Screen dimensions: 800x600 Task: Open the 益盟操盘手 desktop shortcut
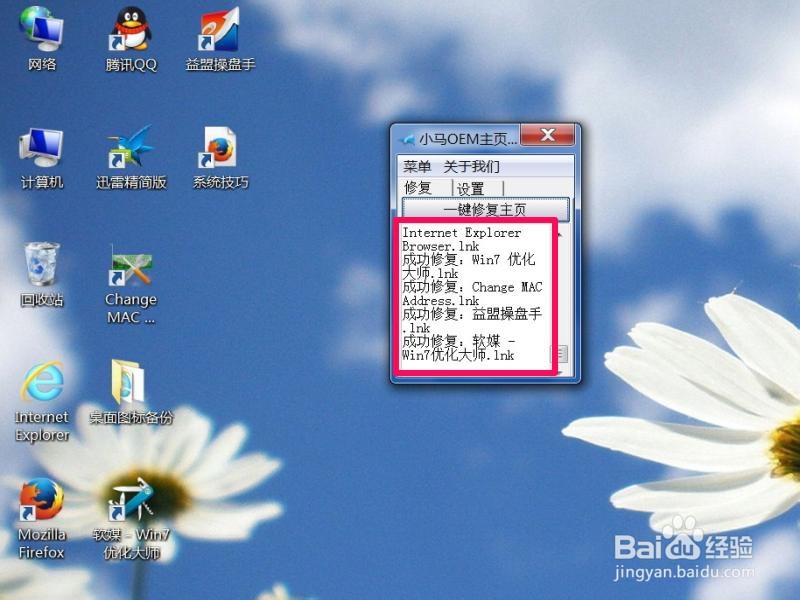click(x=220, y=38)
